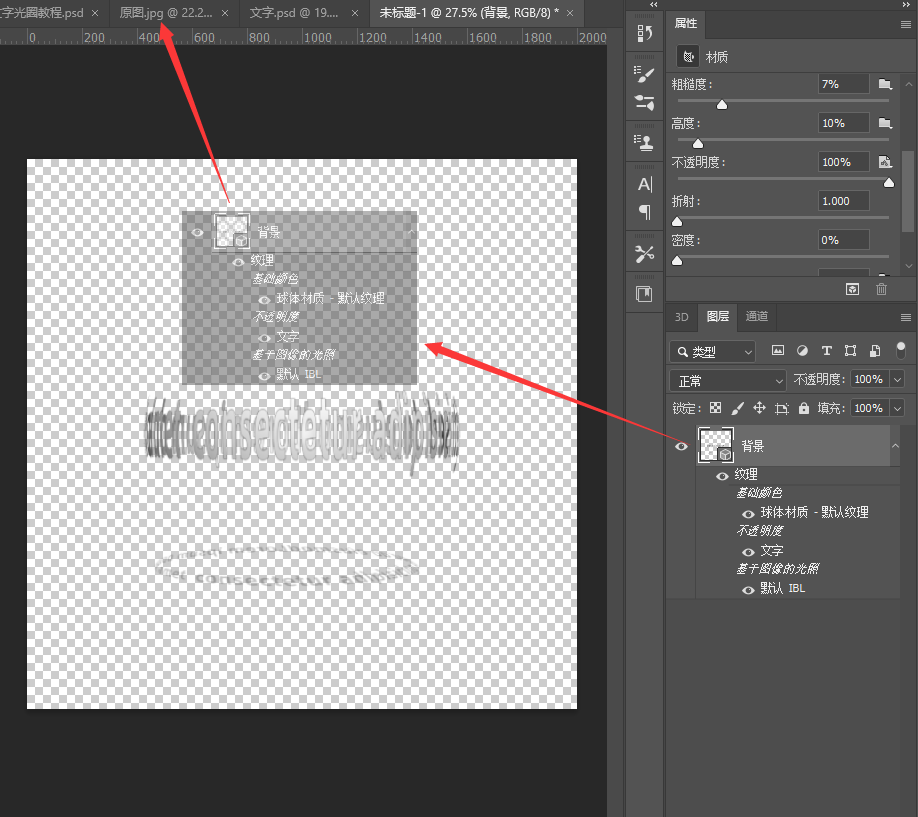Click the Properties panel trash icon
The height and width of the screenshot is (817, 918).
pos(881,289)
